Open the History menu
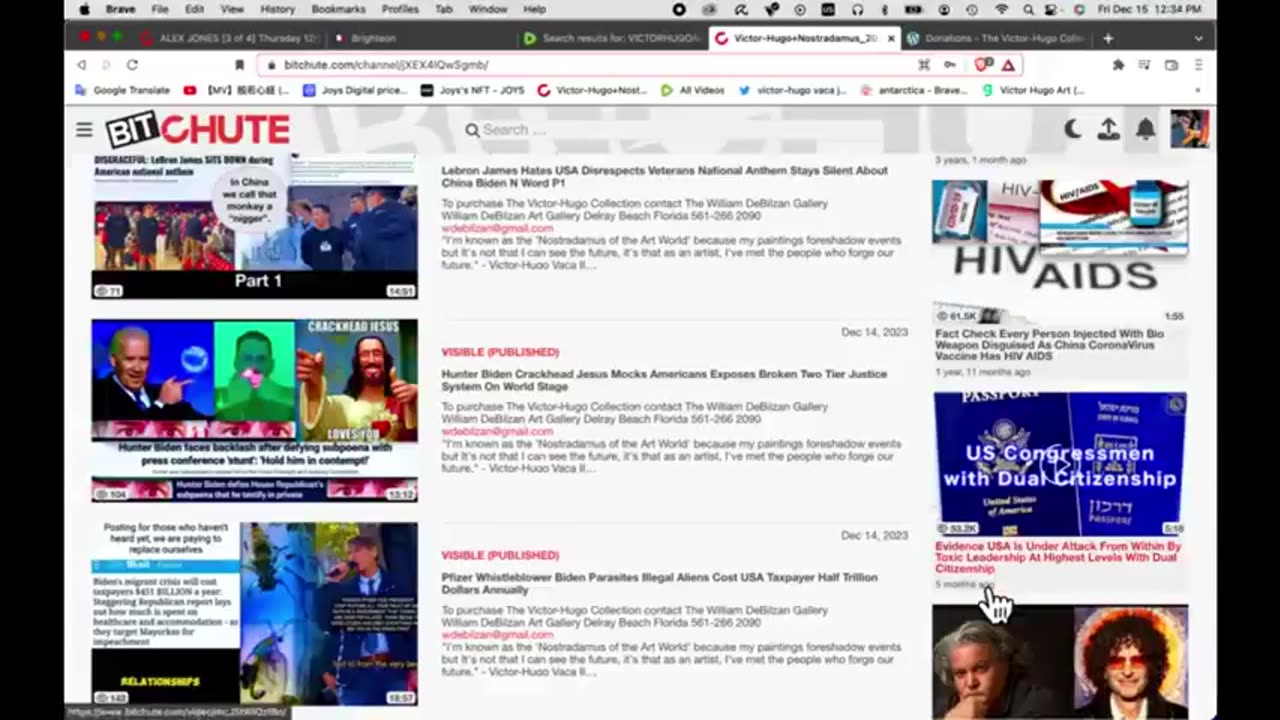This screenshot has width=1280, height=720. 277,9
